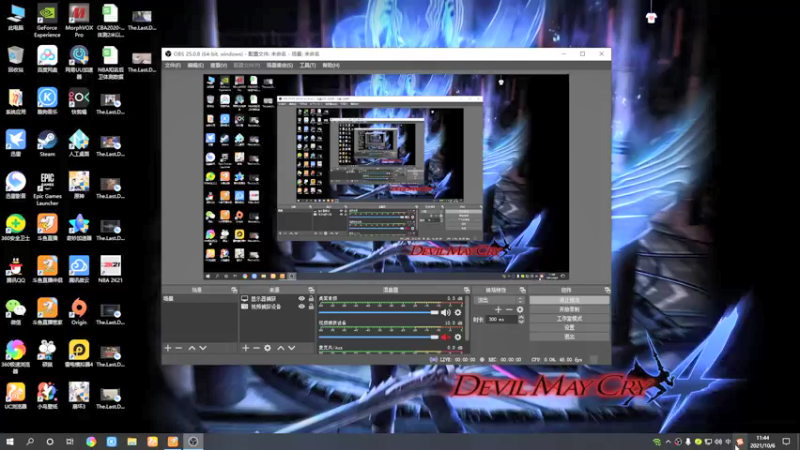Hide the Video Capture Device source via eye
The width and height of the screenshot is (800, 450).
tap(302, 307)
